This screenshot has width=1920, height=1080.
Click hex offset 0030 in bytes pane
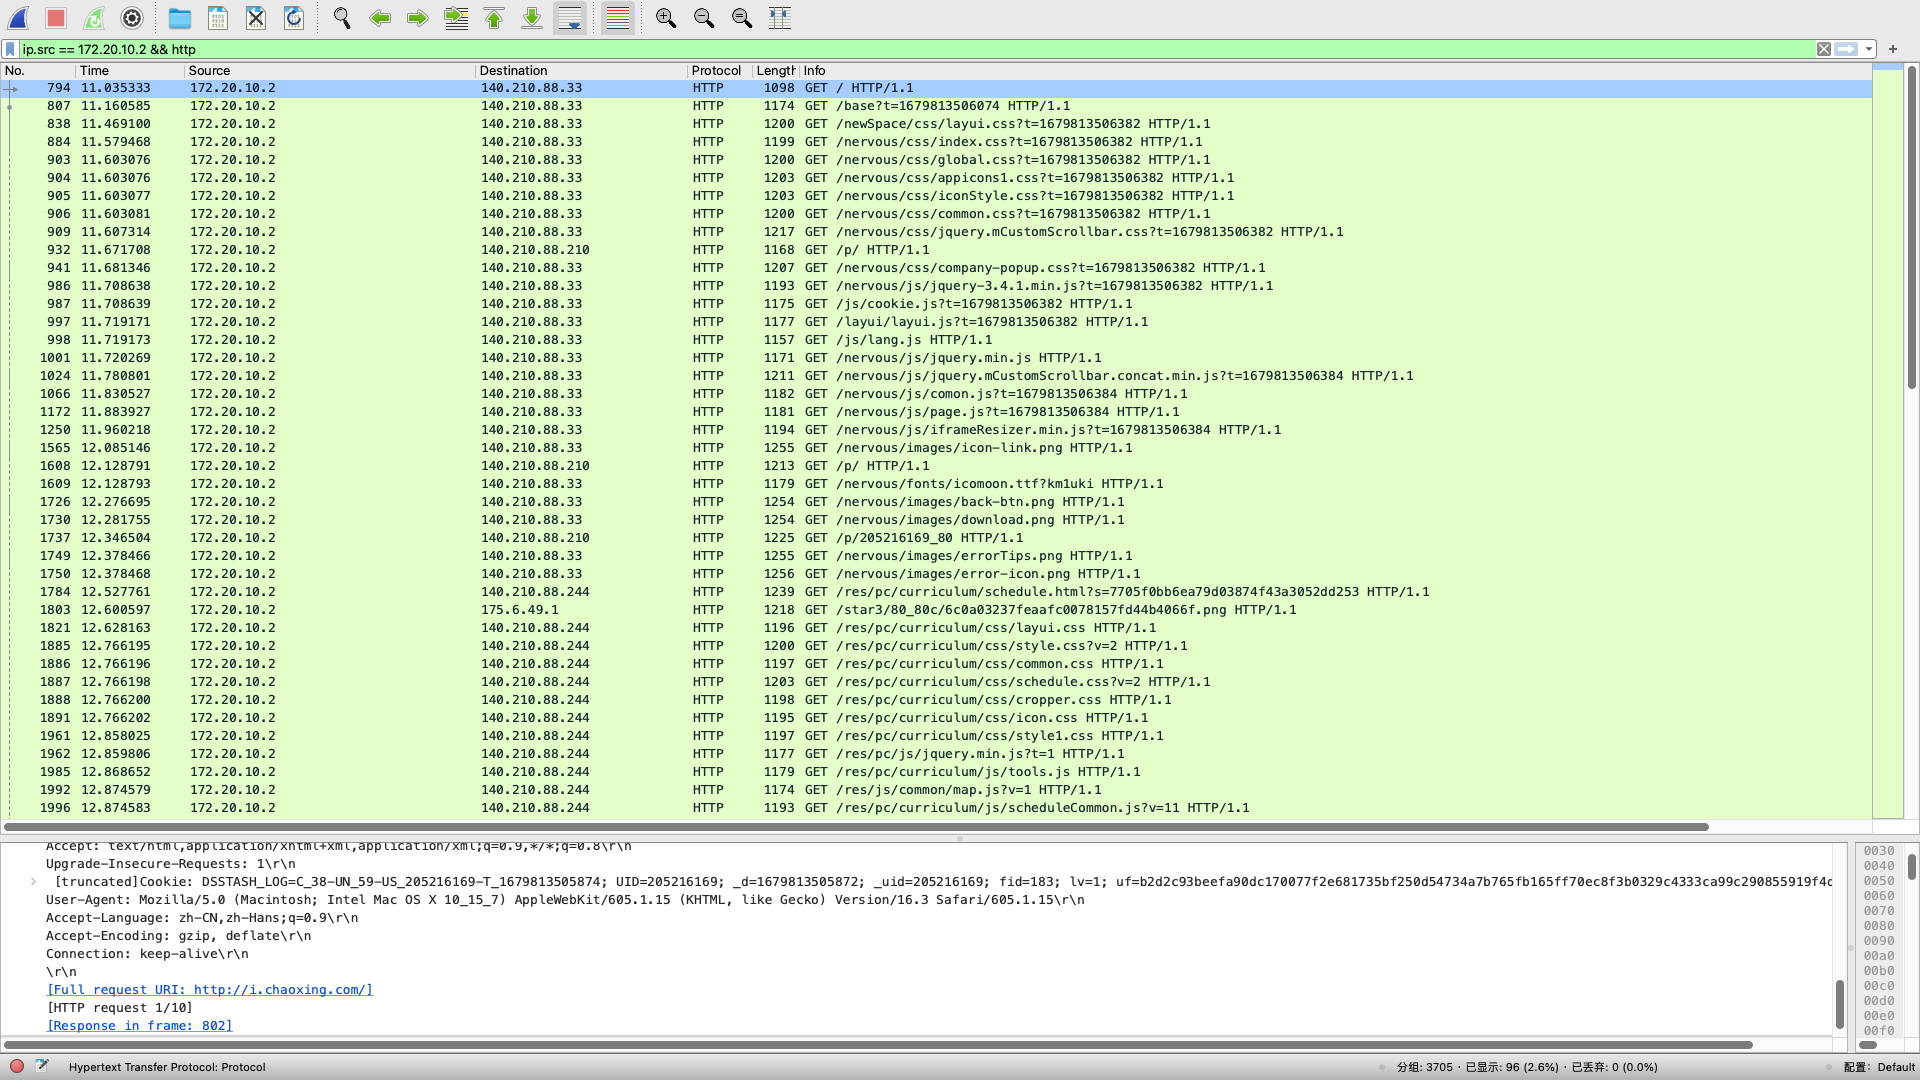tap(1878, 851)
